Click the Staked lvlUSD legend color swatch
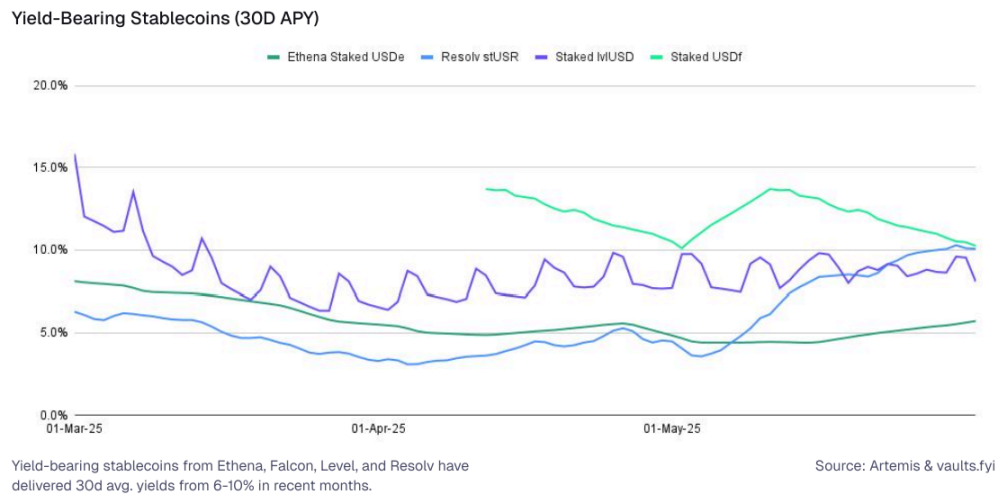This screenshot has height=503, width=1007. pyautogui.click(x=543, y=57)
